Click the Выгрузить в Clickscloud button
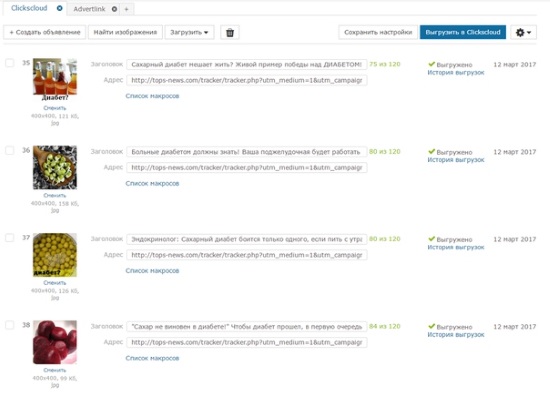Viewport: 550px width, 398px height. [x=463, y=32]
